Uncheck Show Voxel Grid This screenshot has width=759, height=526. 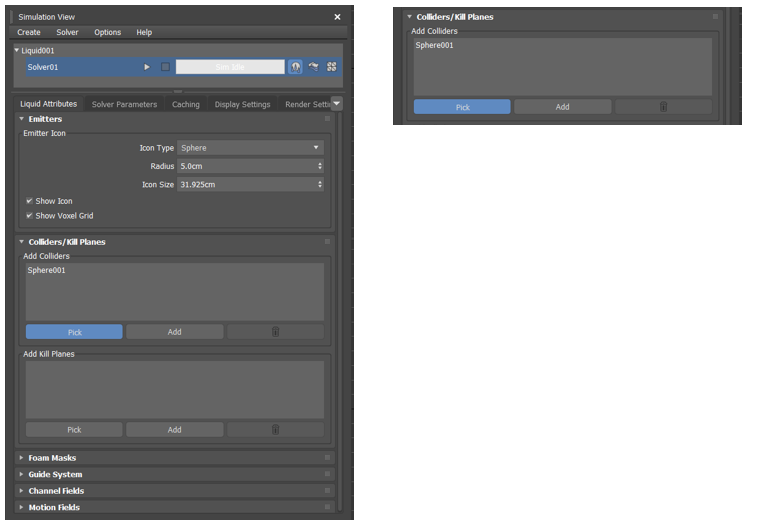click(x=30, y=216)
